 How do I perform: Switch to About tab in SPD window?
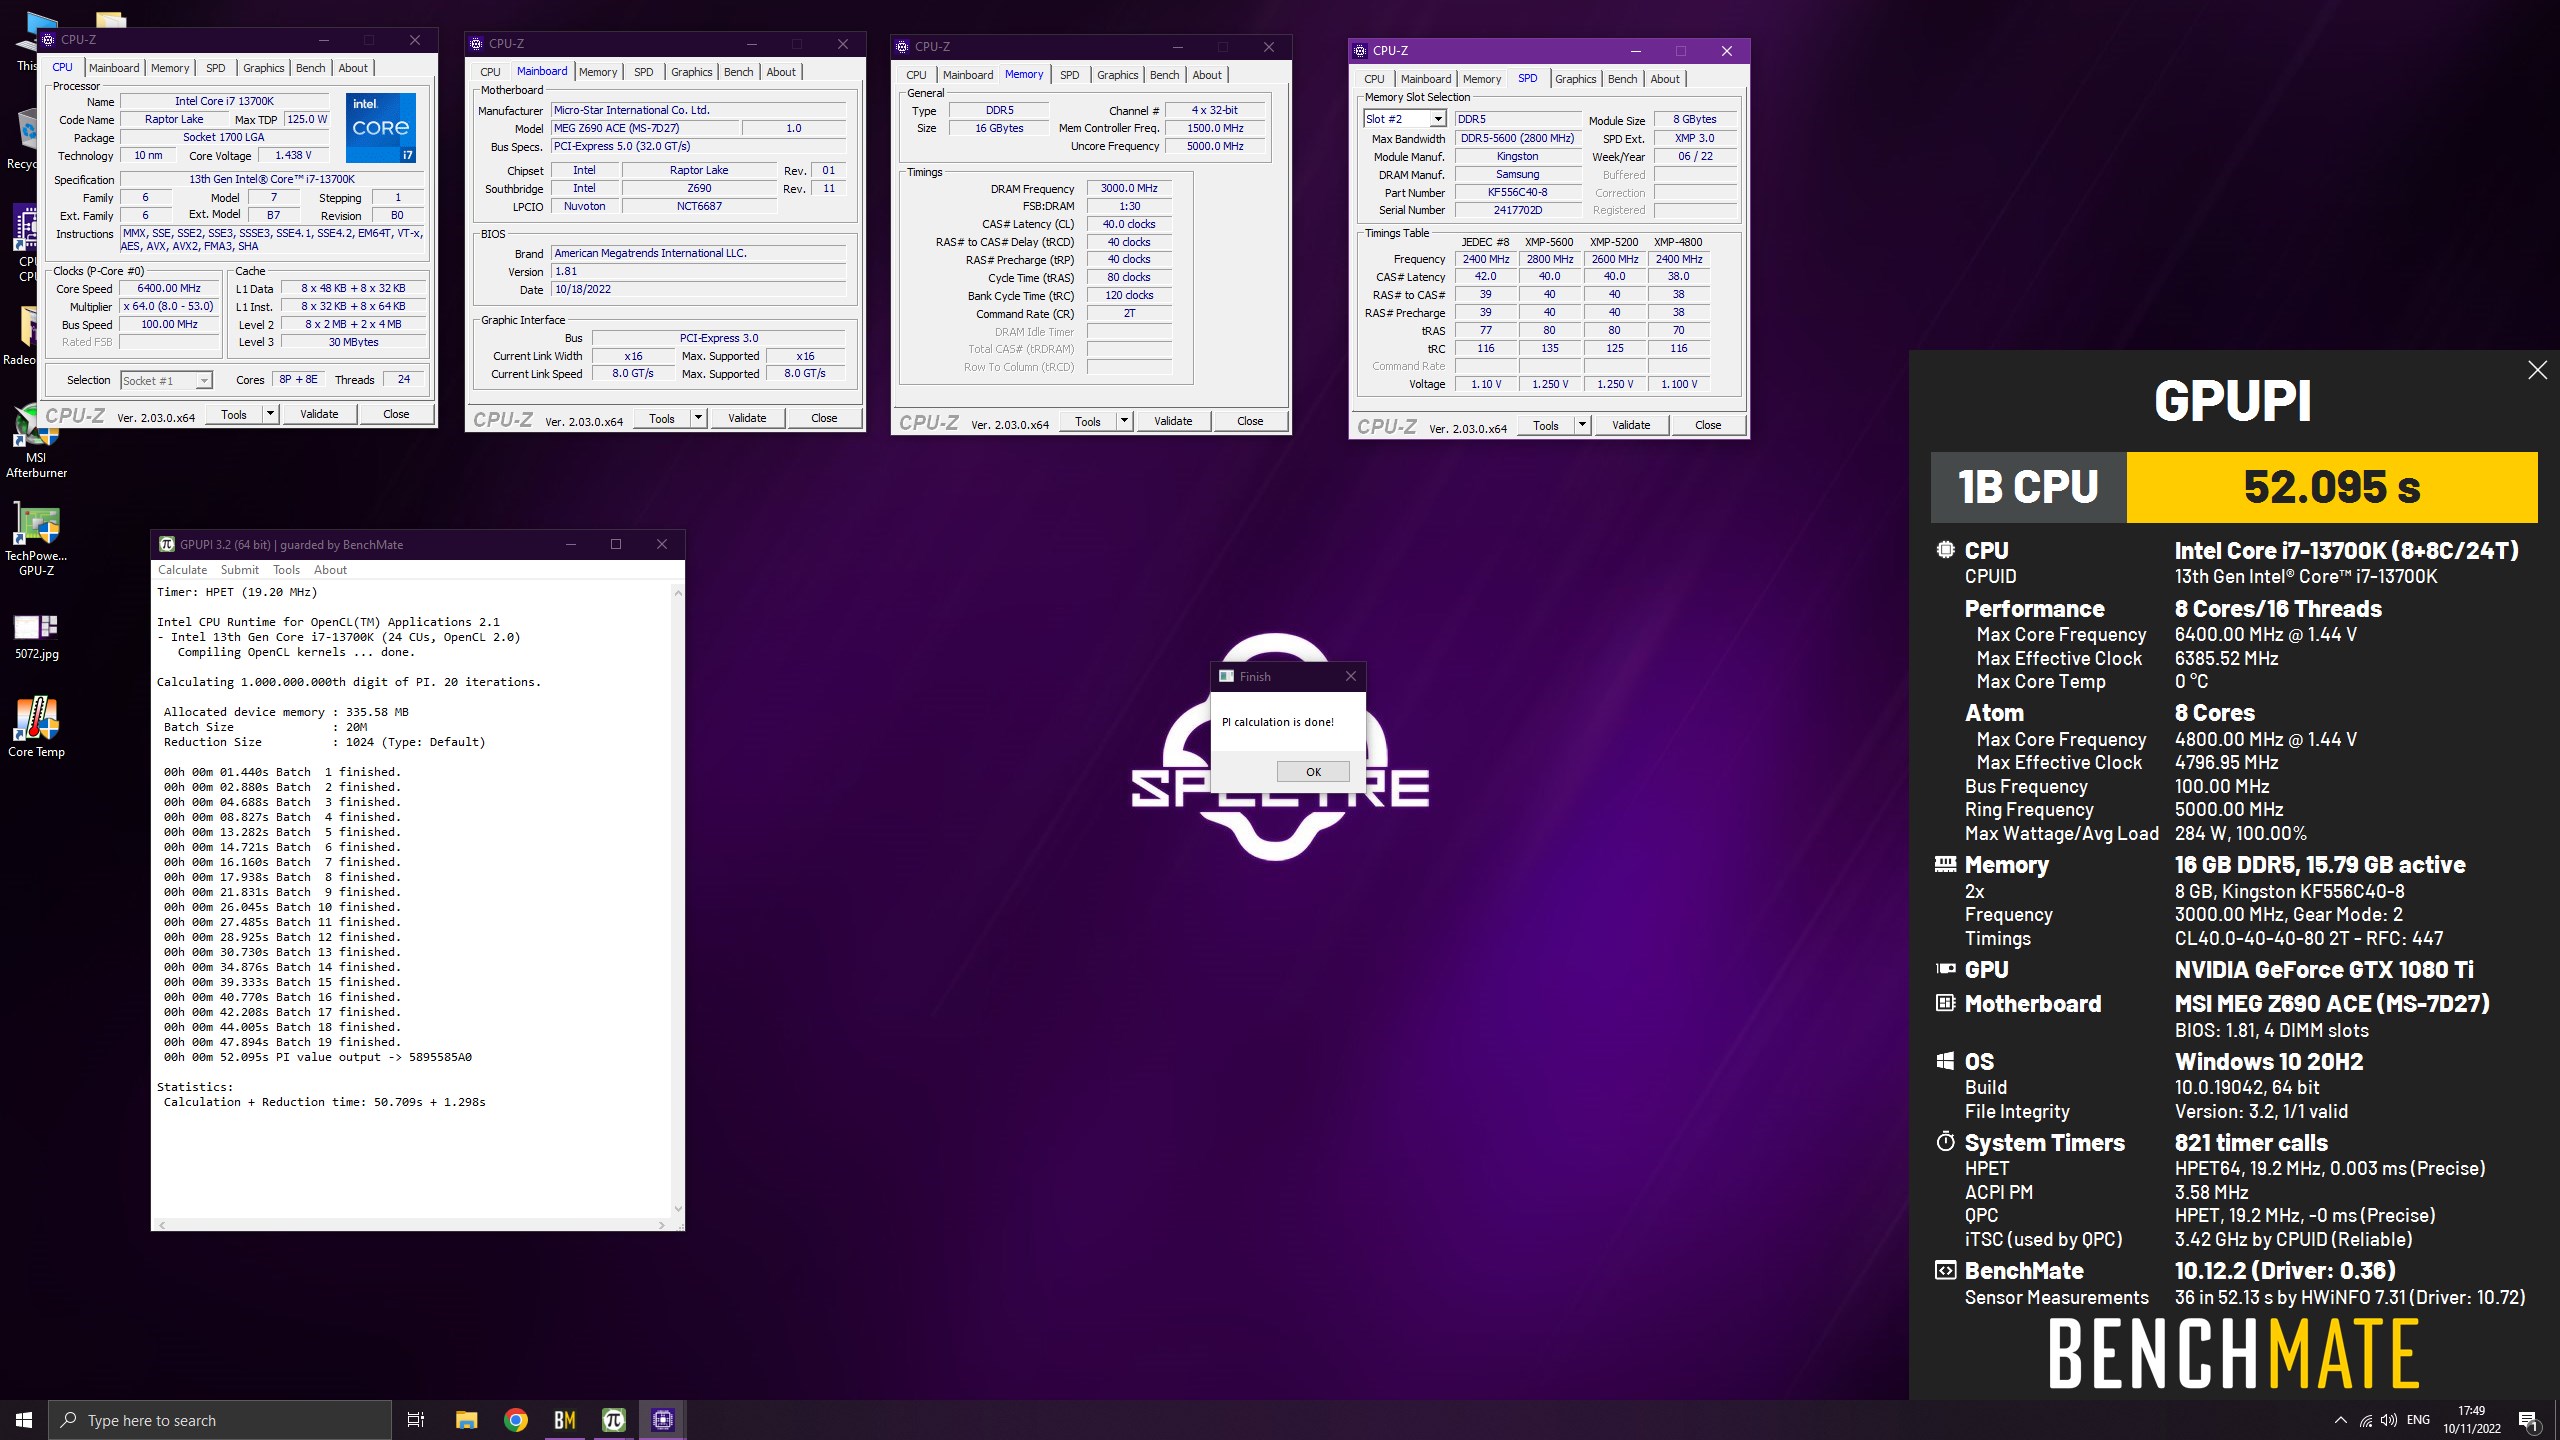tap(1665, 79)
